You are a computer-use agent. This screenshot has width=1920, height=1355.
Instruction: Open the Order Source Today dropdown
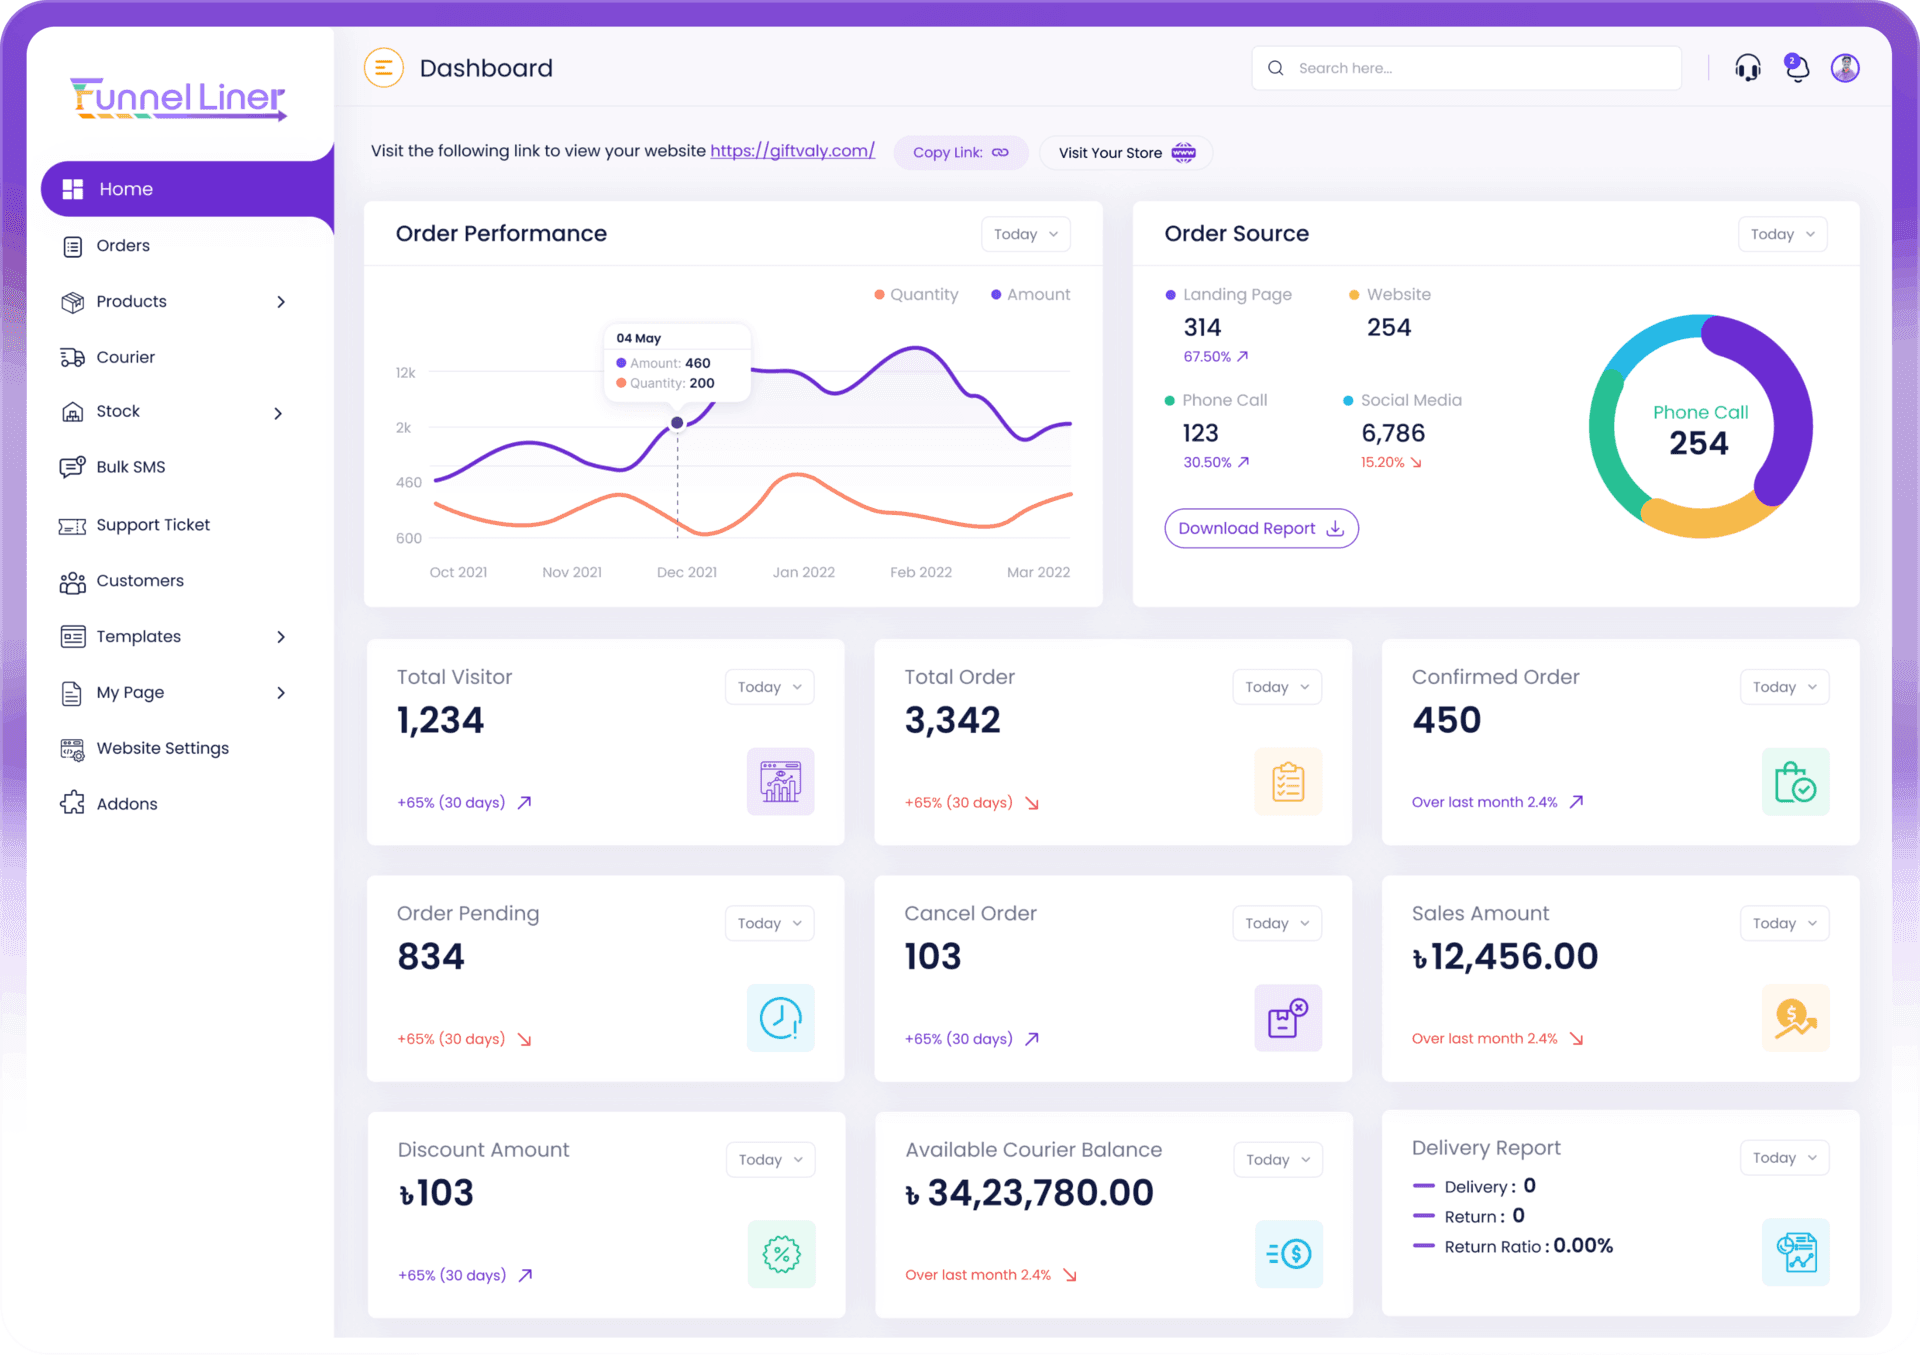click(x=1782, y=234)
